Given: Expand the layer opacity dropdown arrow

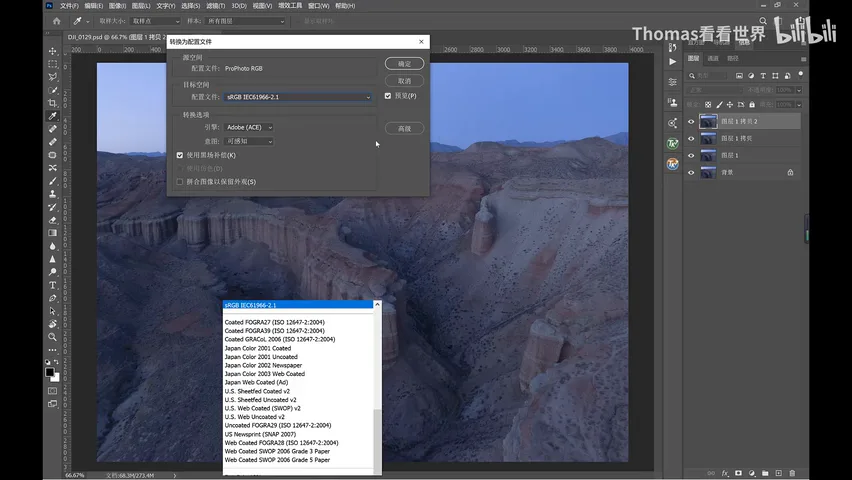Looking at the screenshot, I should tap(799, 90).
